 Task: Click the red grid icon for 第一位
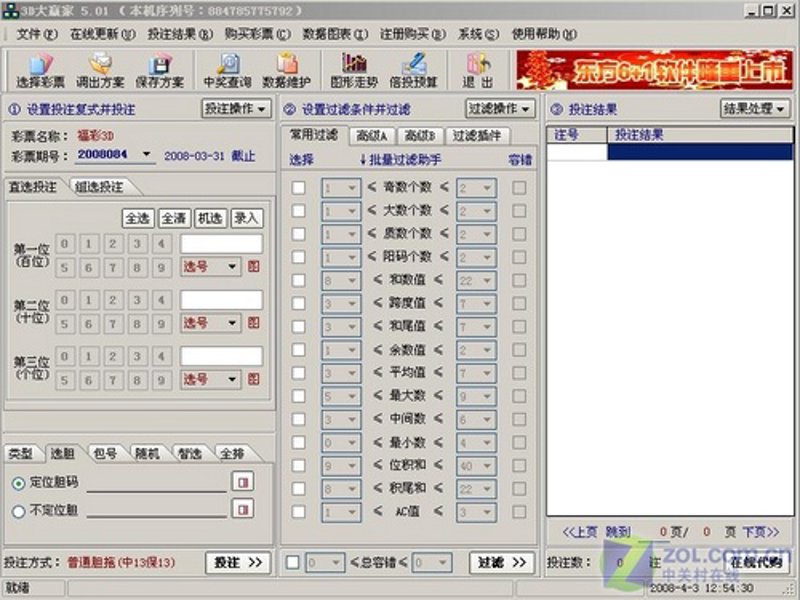(254, 266)
